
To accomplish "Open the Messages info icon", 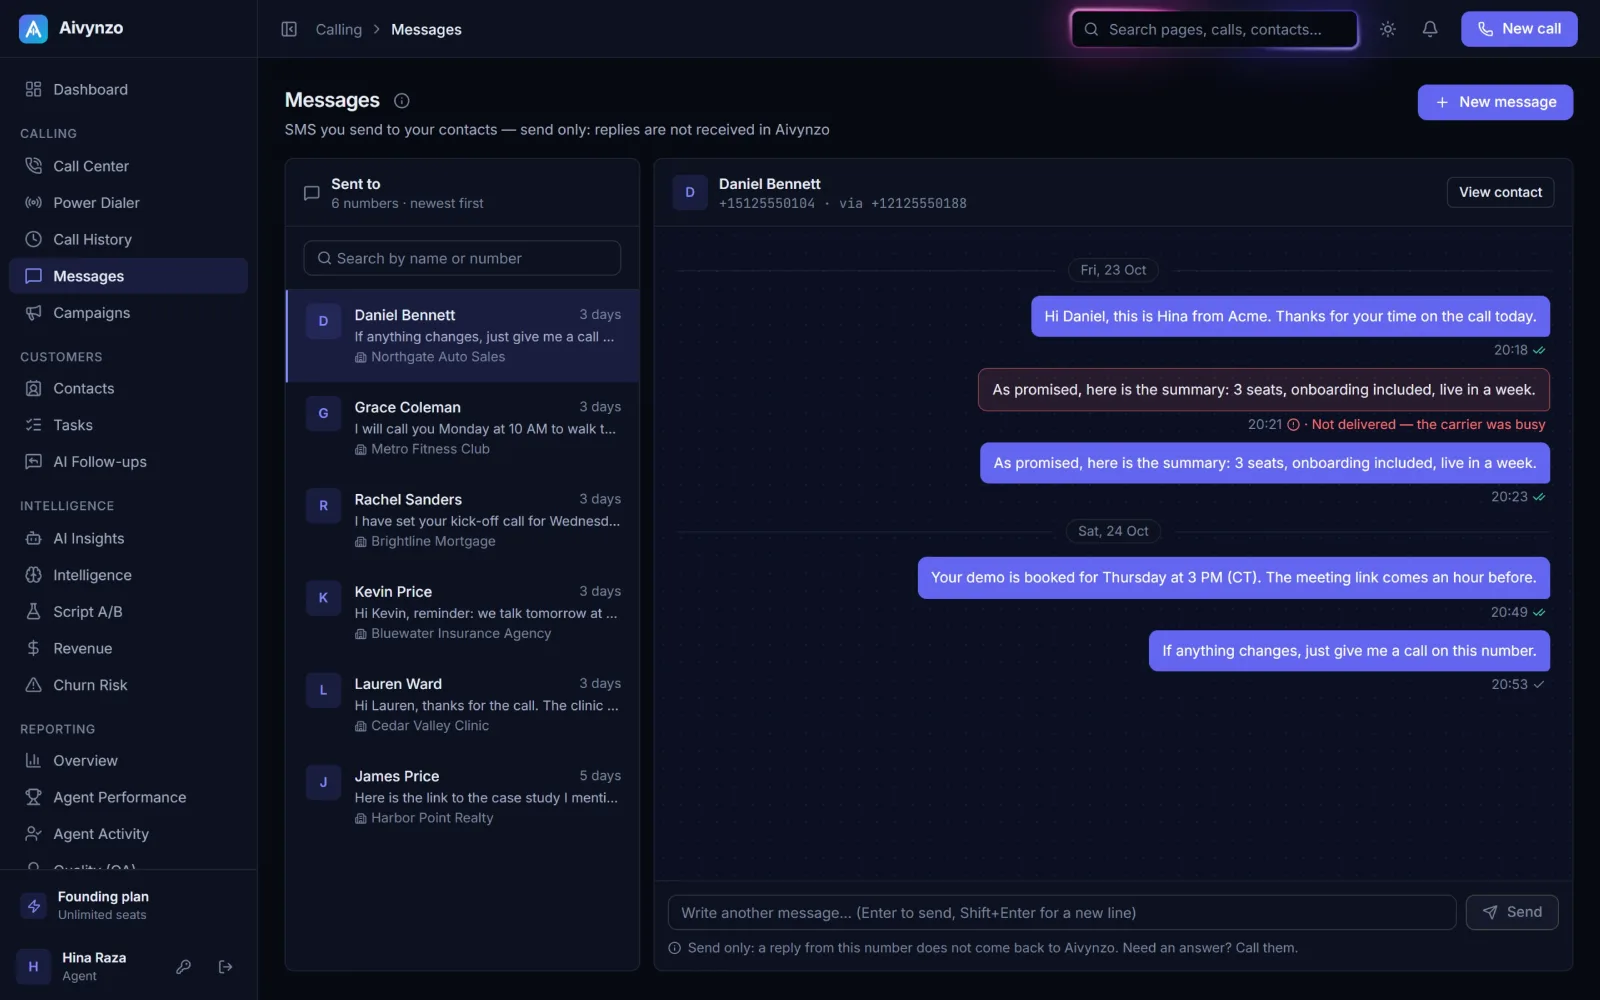I will (402, 101).
